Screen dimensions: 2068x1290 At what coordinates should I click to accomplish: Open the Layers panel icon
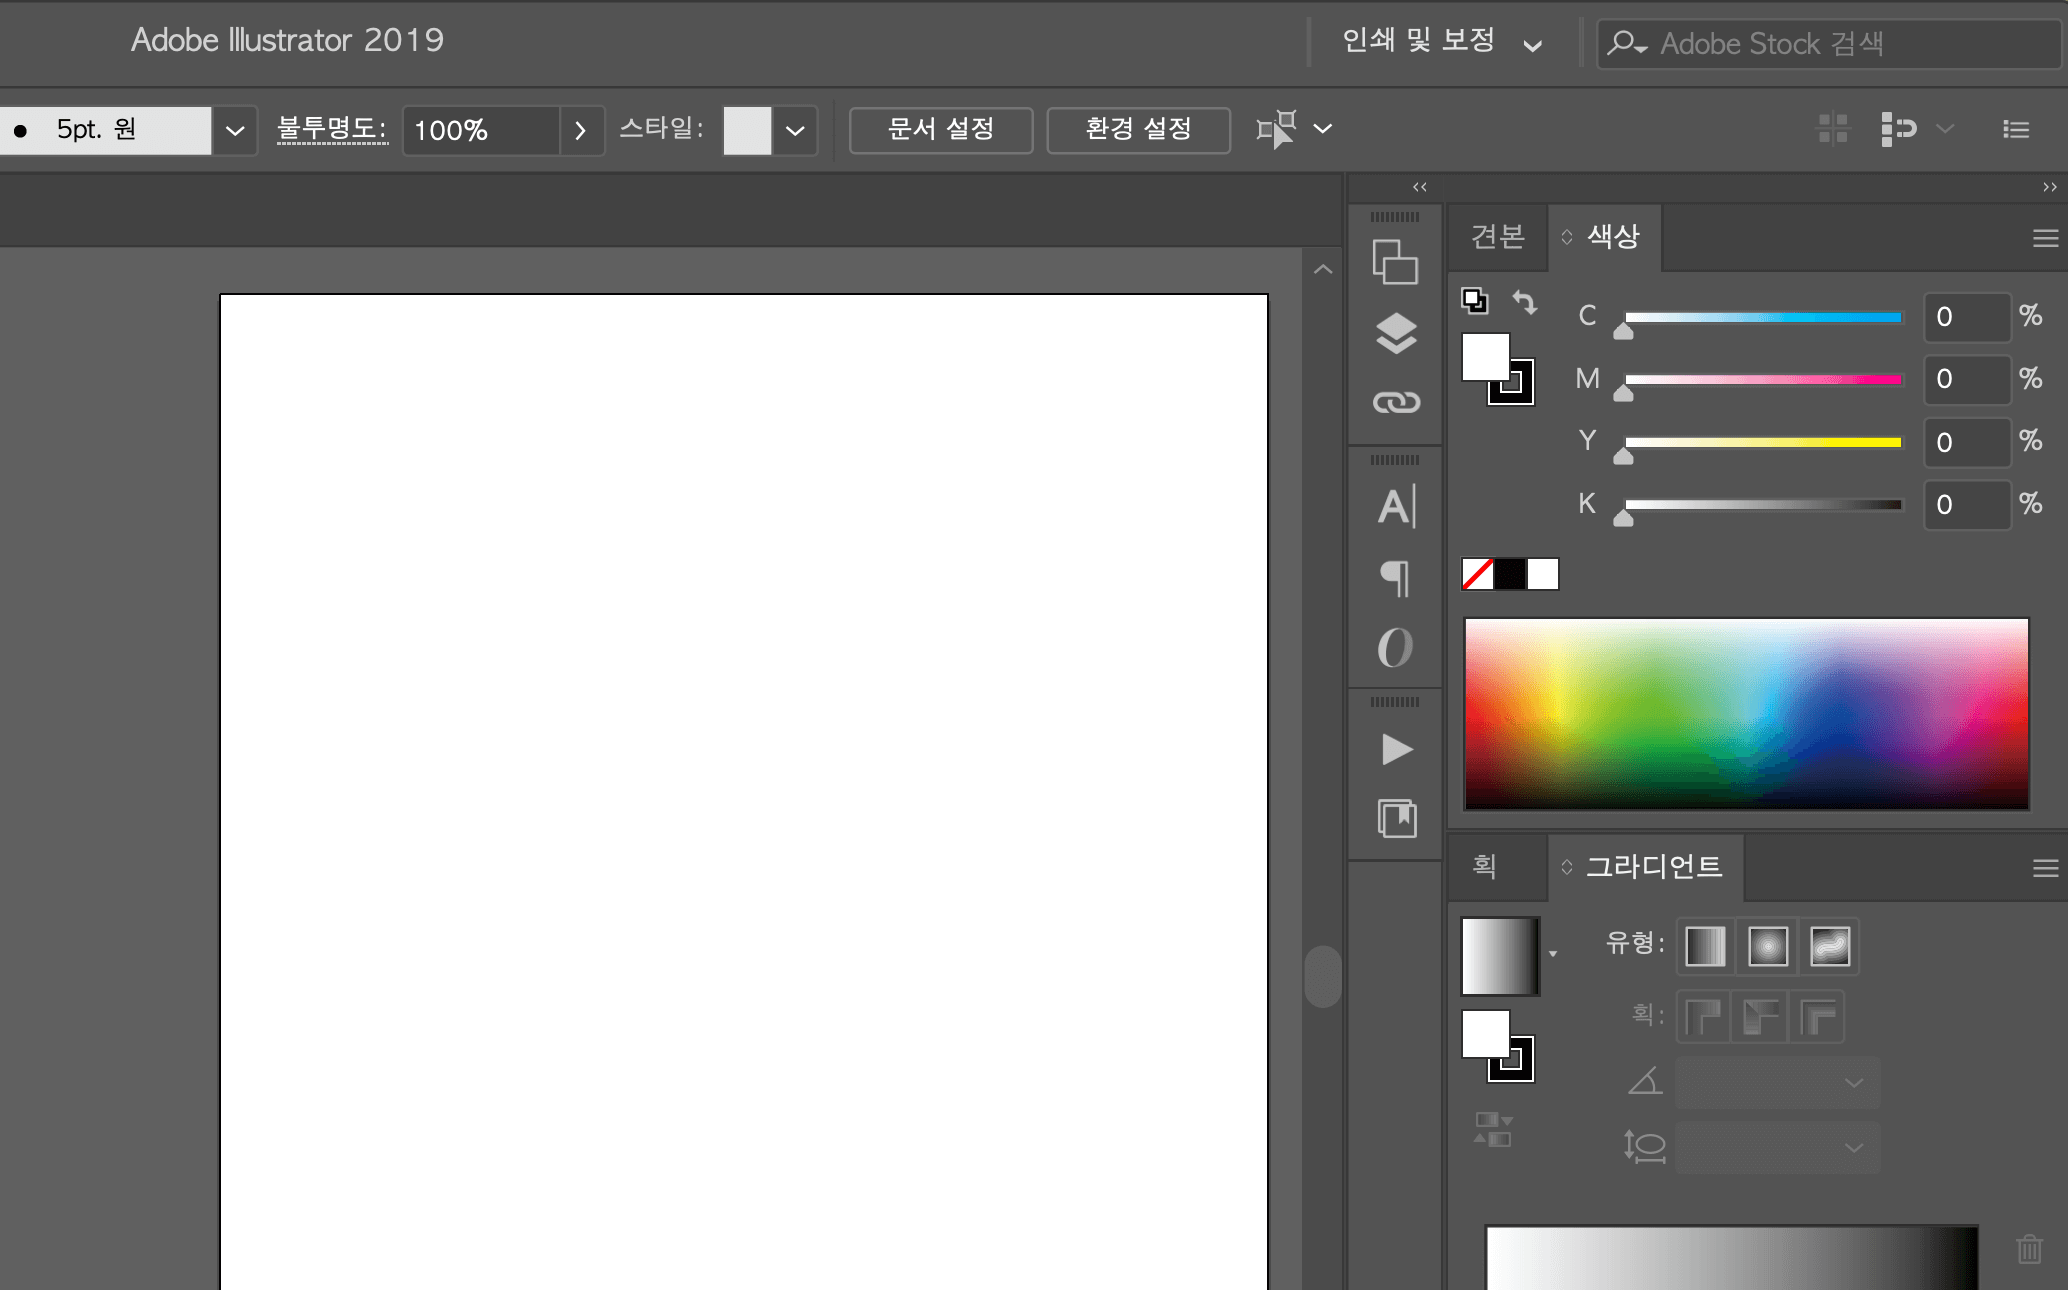coord(1396,333)
